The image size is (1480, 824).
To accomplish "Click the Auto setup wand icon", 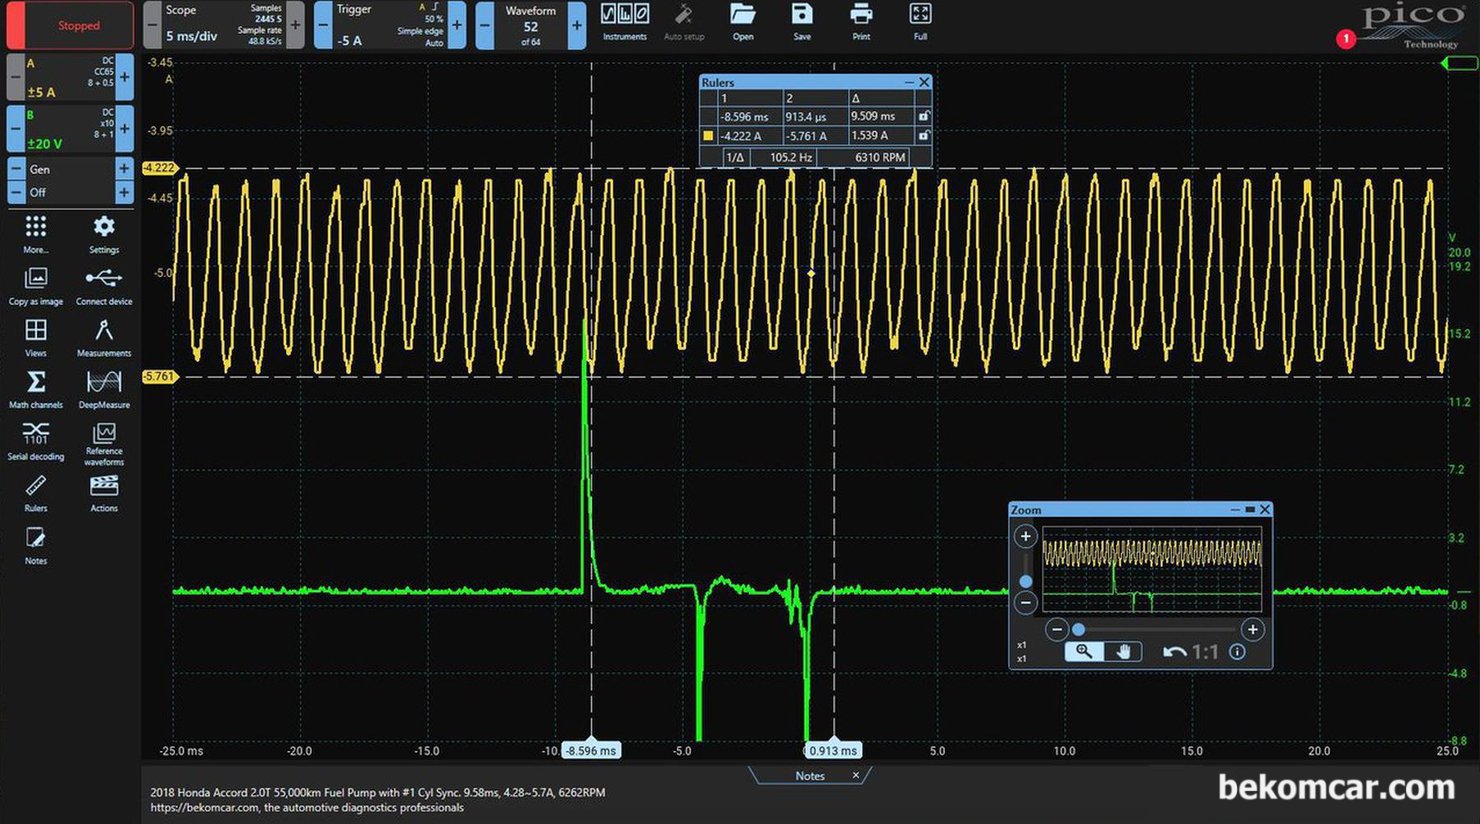I will [x=684, y=23].
